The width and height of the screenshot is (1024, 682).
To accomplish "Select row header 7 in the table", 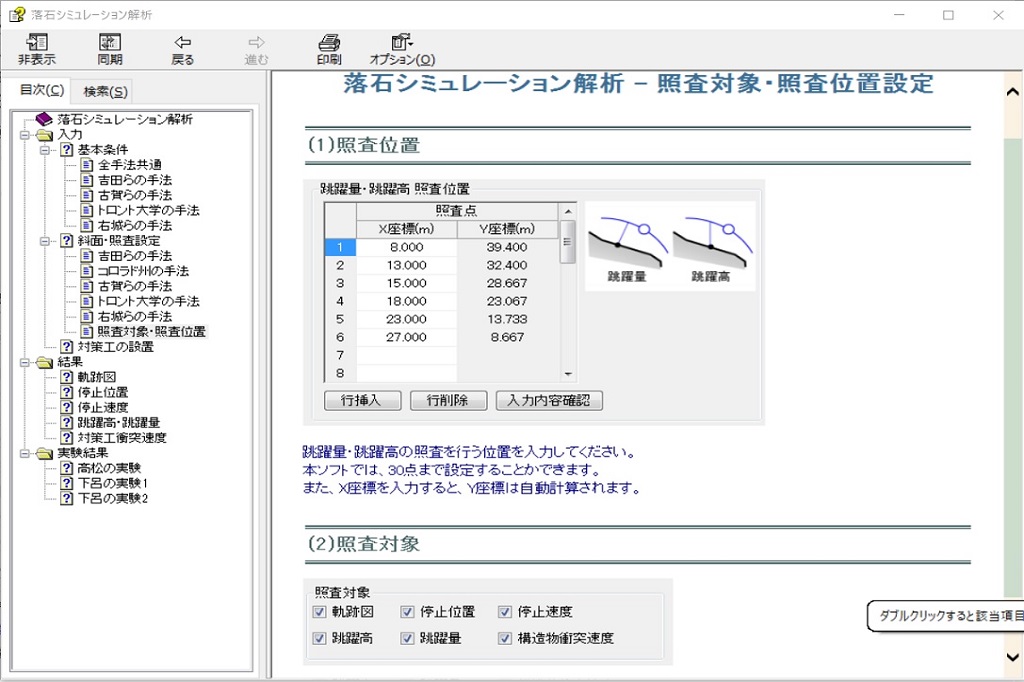I will [x=340, y=355].
